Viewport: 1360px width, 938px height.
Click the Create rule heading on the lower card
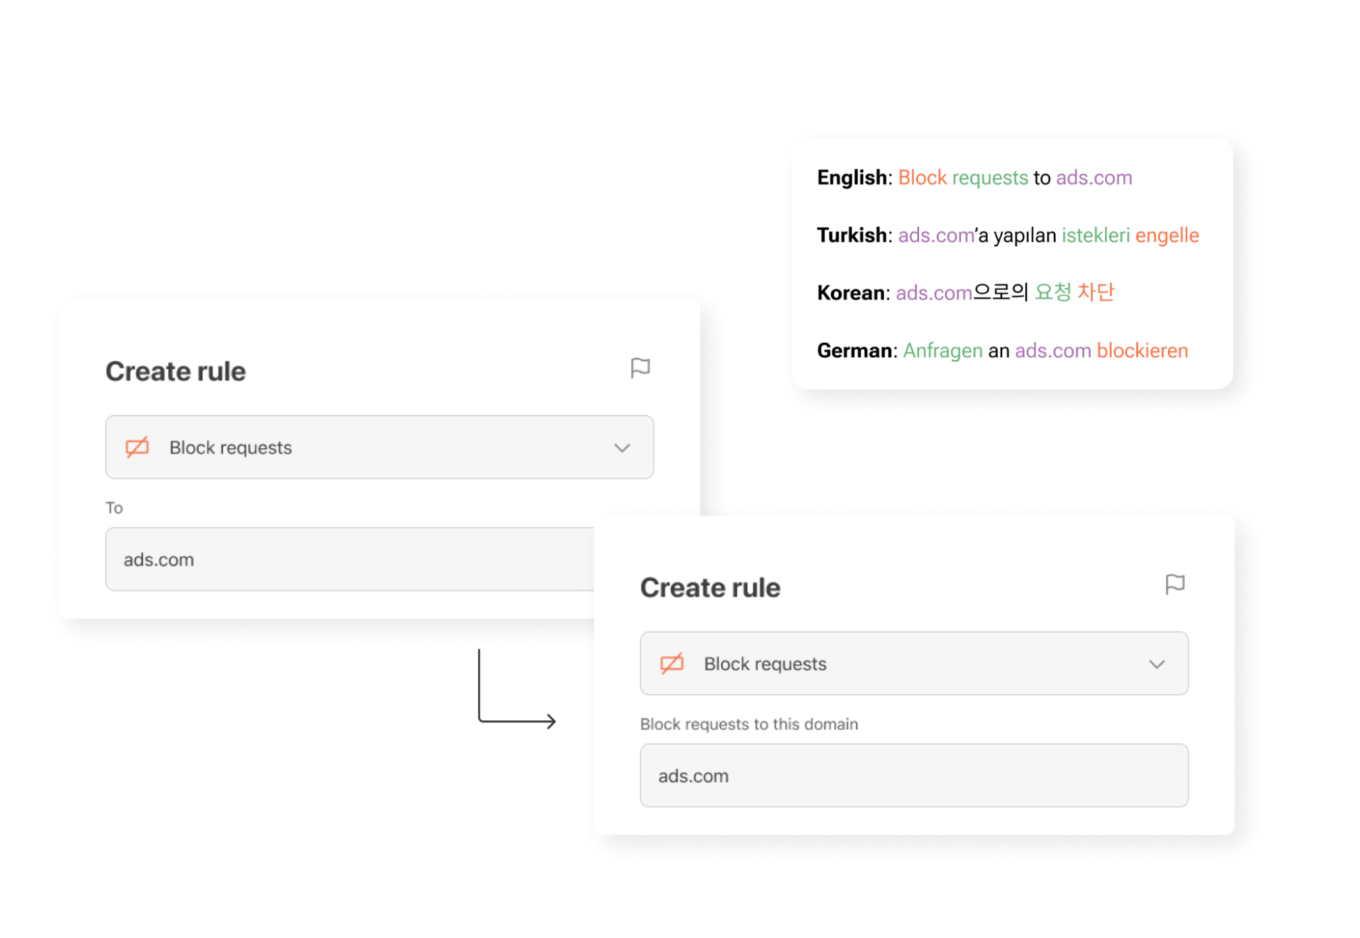pos(710,587)
